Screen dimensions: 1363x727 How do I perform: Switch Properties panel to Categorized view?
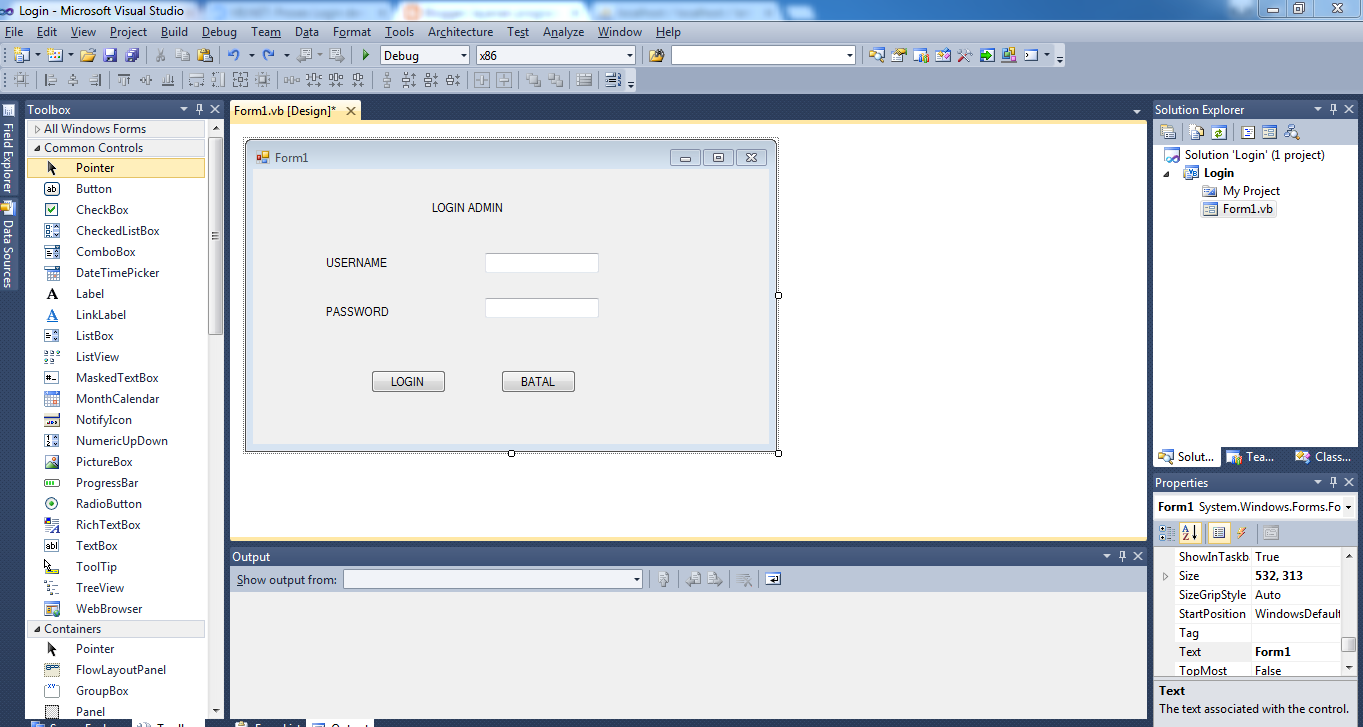(x=1166, y=532)
